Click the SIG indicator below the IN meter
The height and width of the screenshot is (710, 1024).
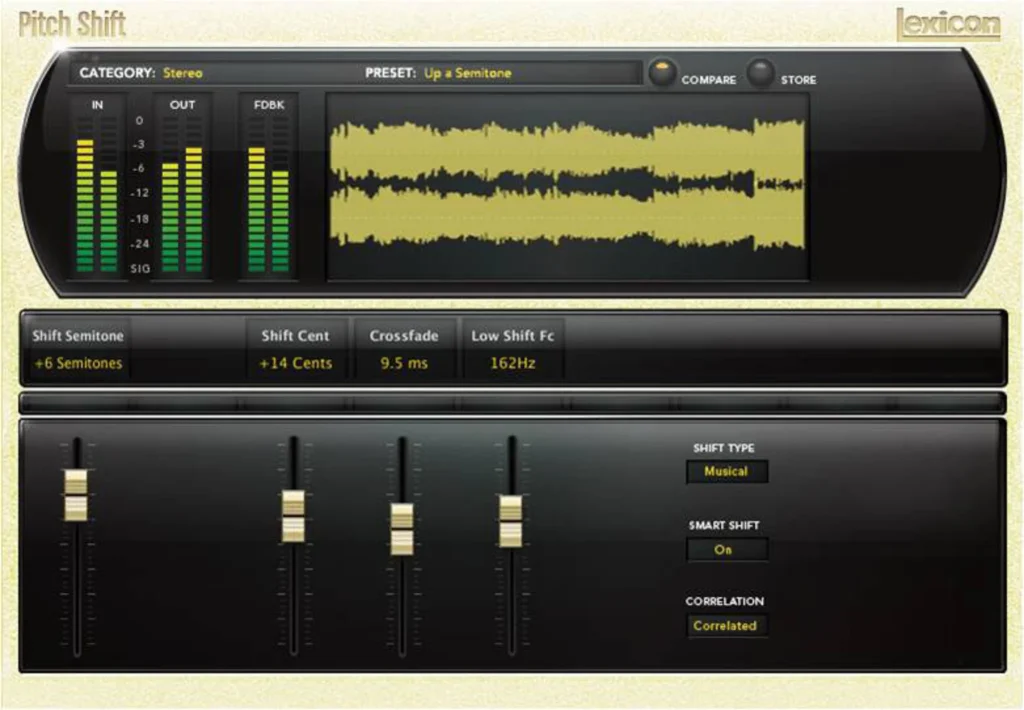pyautogui.click(x=140, y=269)
